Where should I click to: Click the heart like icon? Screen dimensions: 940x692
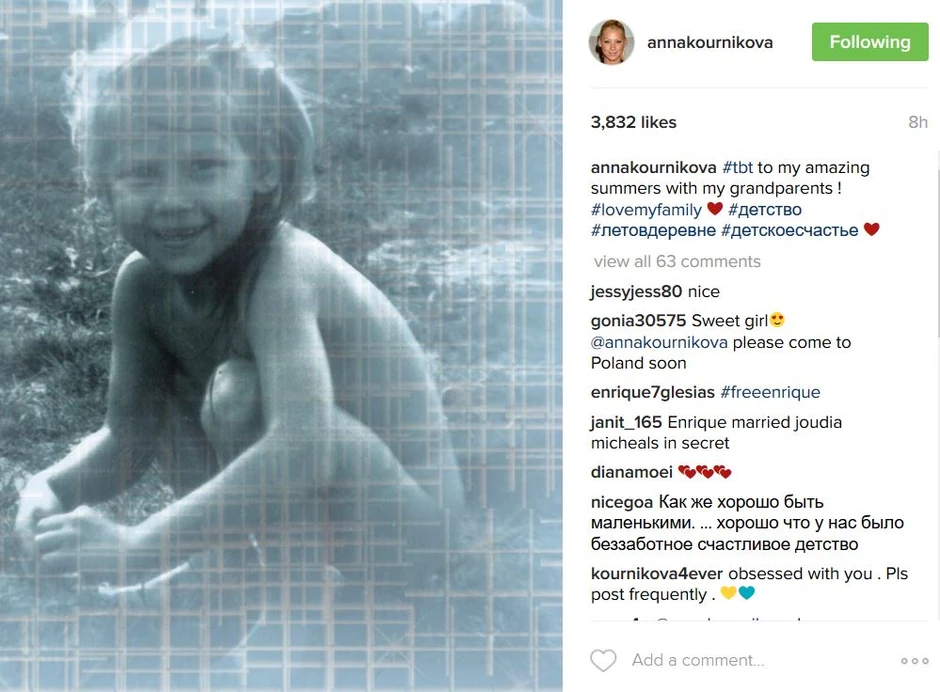coord(603,660)
